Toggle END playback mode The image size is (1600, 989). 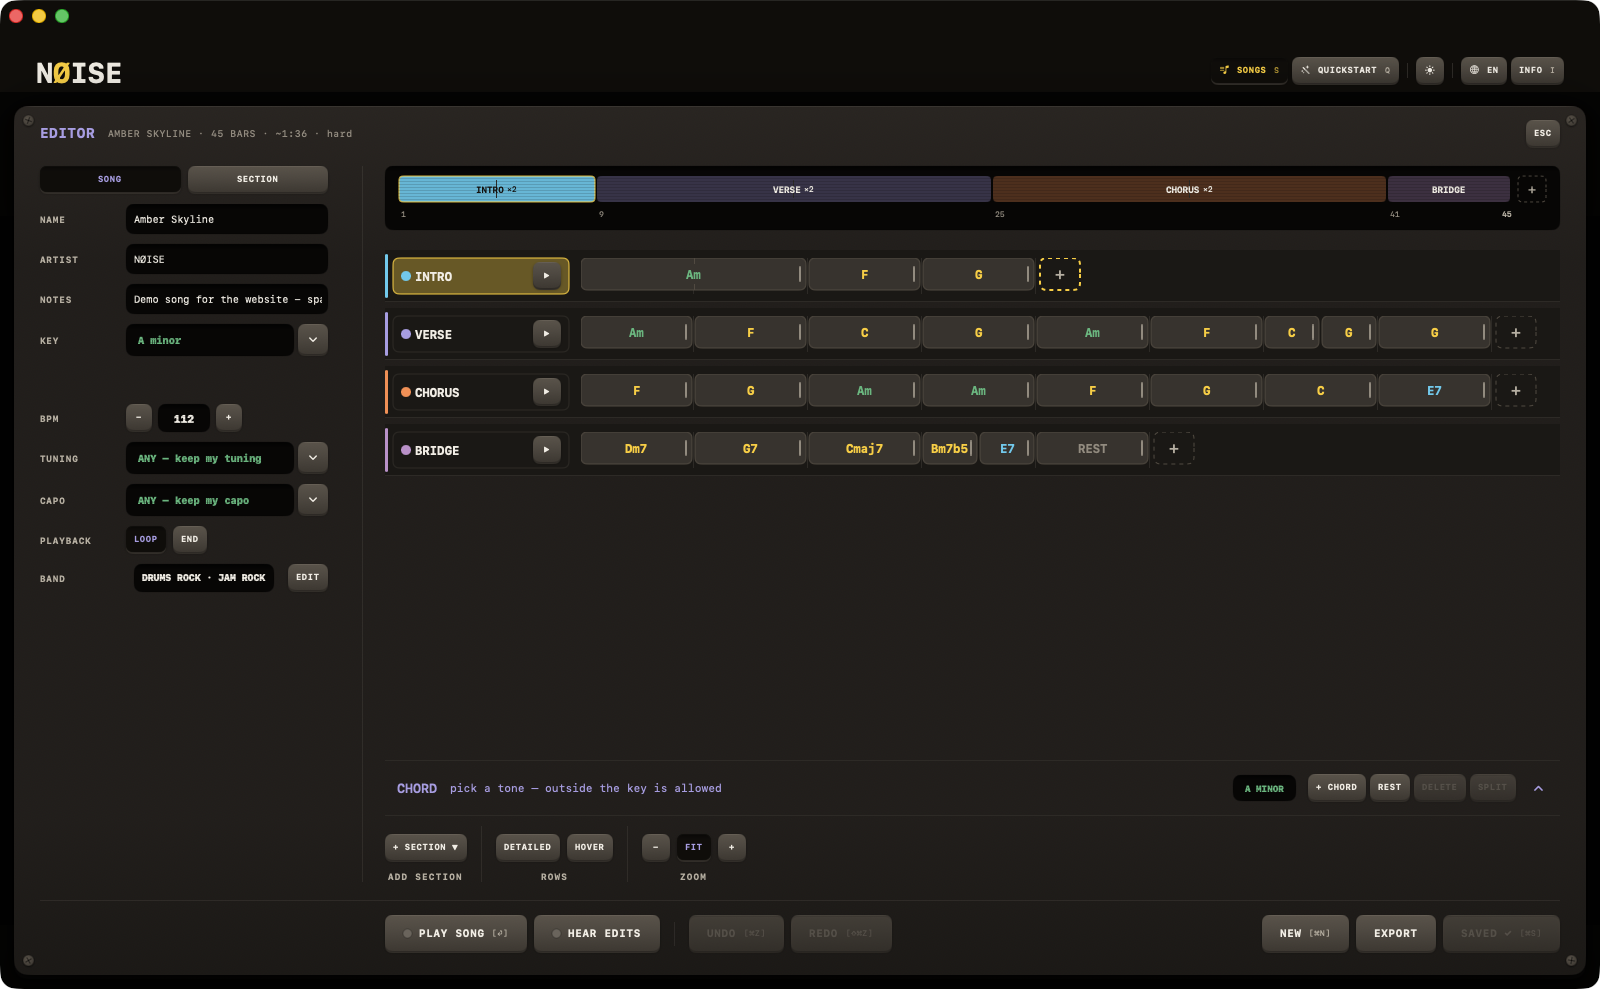(190, 539)
